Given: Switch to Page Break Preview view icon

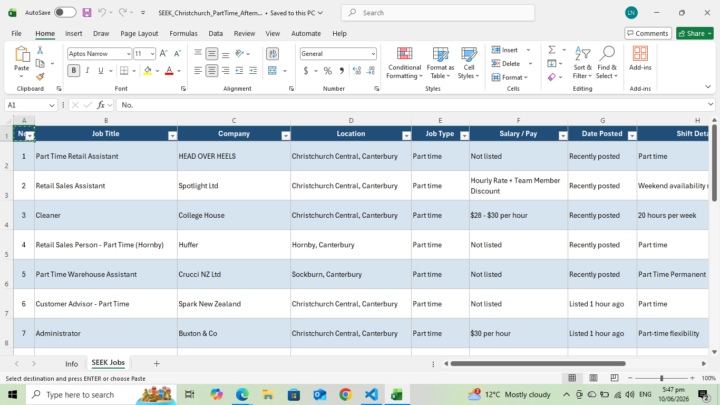Looking at the screenshot, I should pos(614,378).
